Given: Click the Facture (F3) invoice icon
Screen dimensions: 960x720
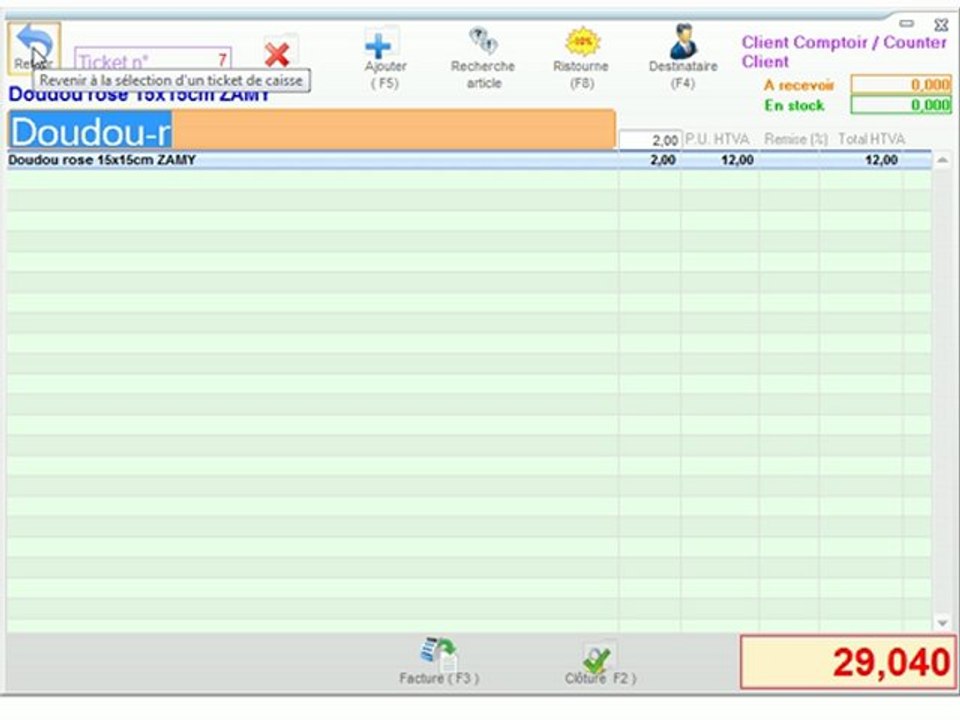Looking at the screenshot, I should click(x=439, y=654).
